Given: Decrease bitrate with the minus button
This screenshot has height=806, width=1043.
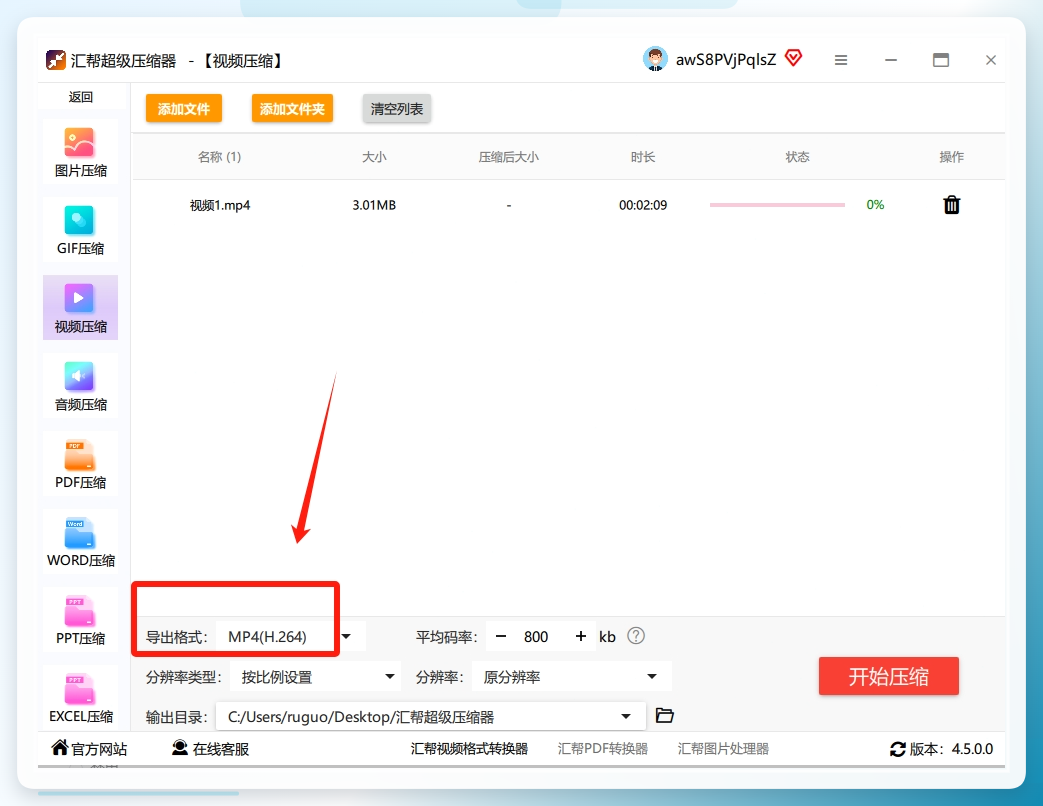Looking at the screenshot, I should 501,636.
